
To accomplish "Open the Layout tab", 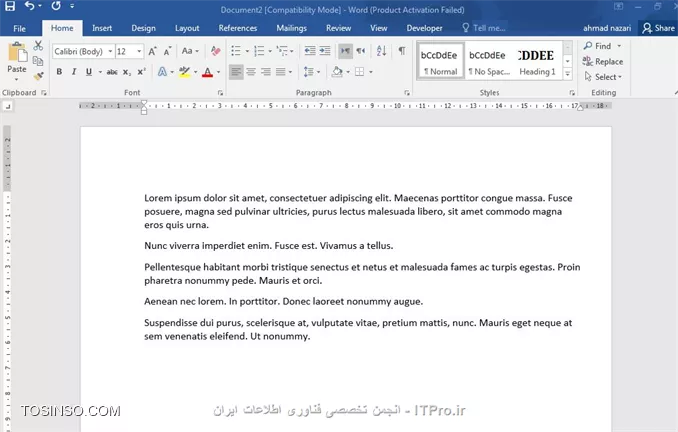I will (x=187, y=29).
